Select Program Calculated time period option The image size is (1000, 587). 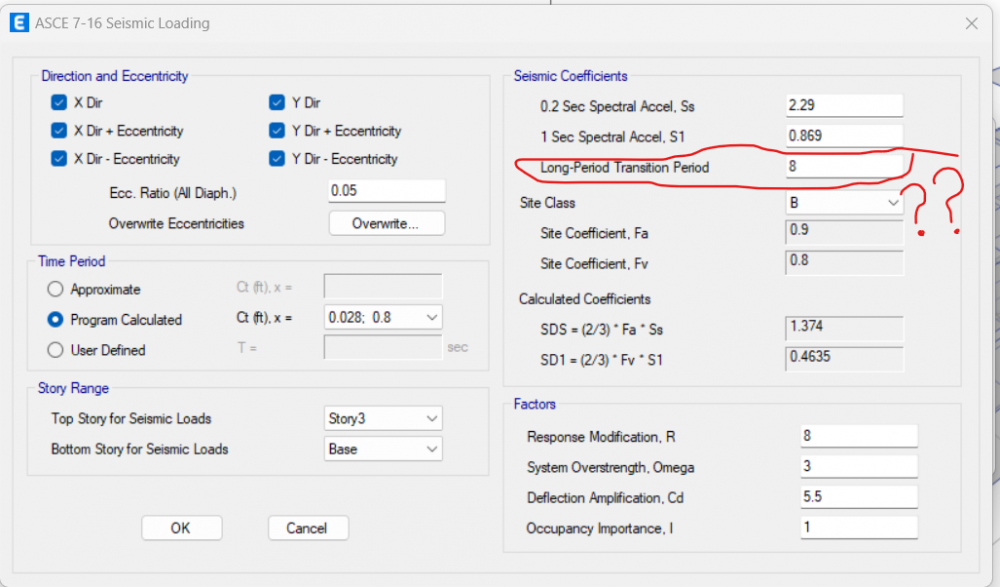(55, 320)
